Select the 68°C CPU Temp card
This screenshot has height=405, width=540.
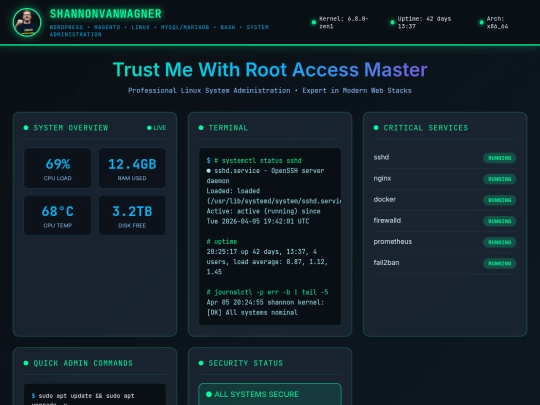(58, 216)
